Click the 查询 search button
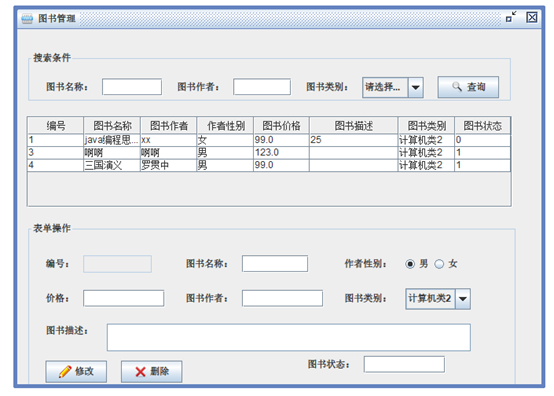This screenshot has height=396, width=554. tap(468, 87)
